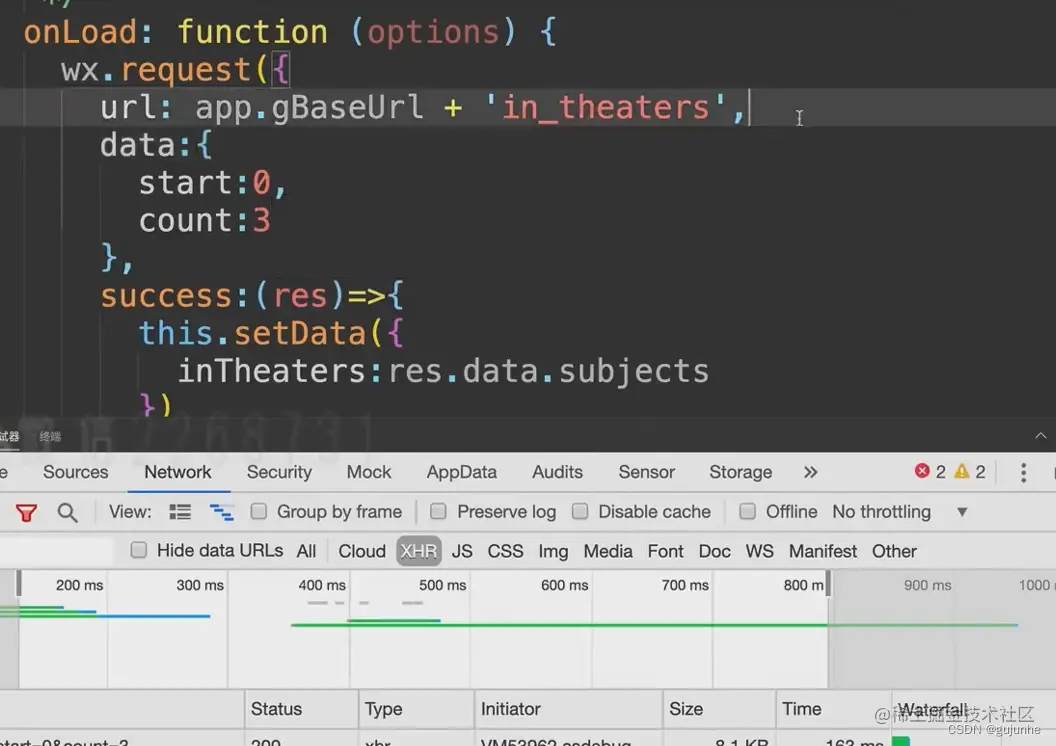Screen dimensions: 1056x746
Task: Toggle the XHR request filter
Action: coord(419,551)
